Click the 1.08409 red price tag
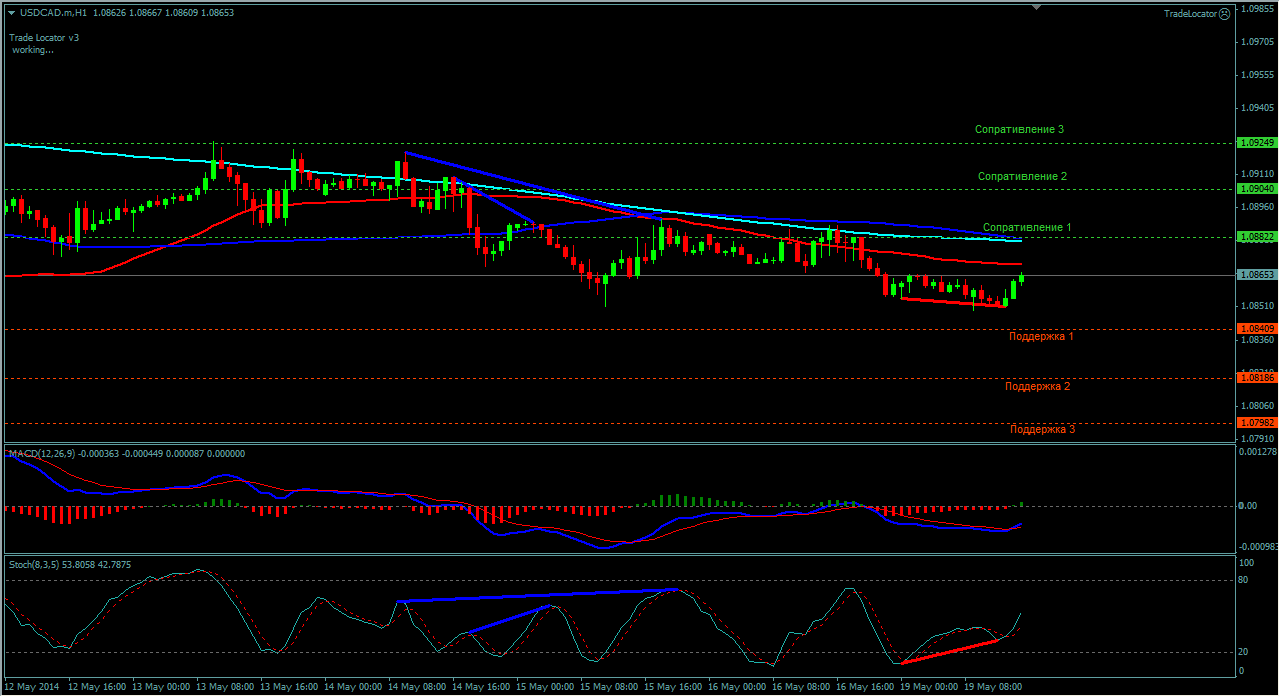This screenshot has height=696, width=1279. (x=1256, y=328)
